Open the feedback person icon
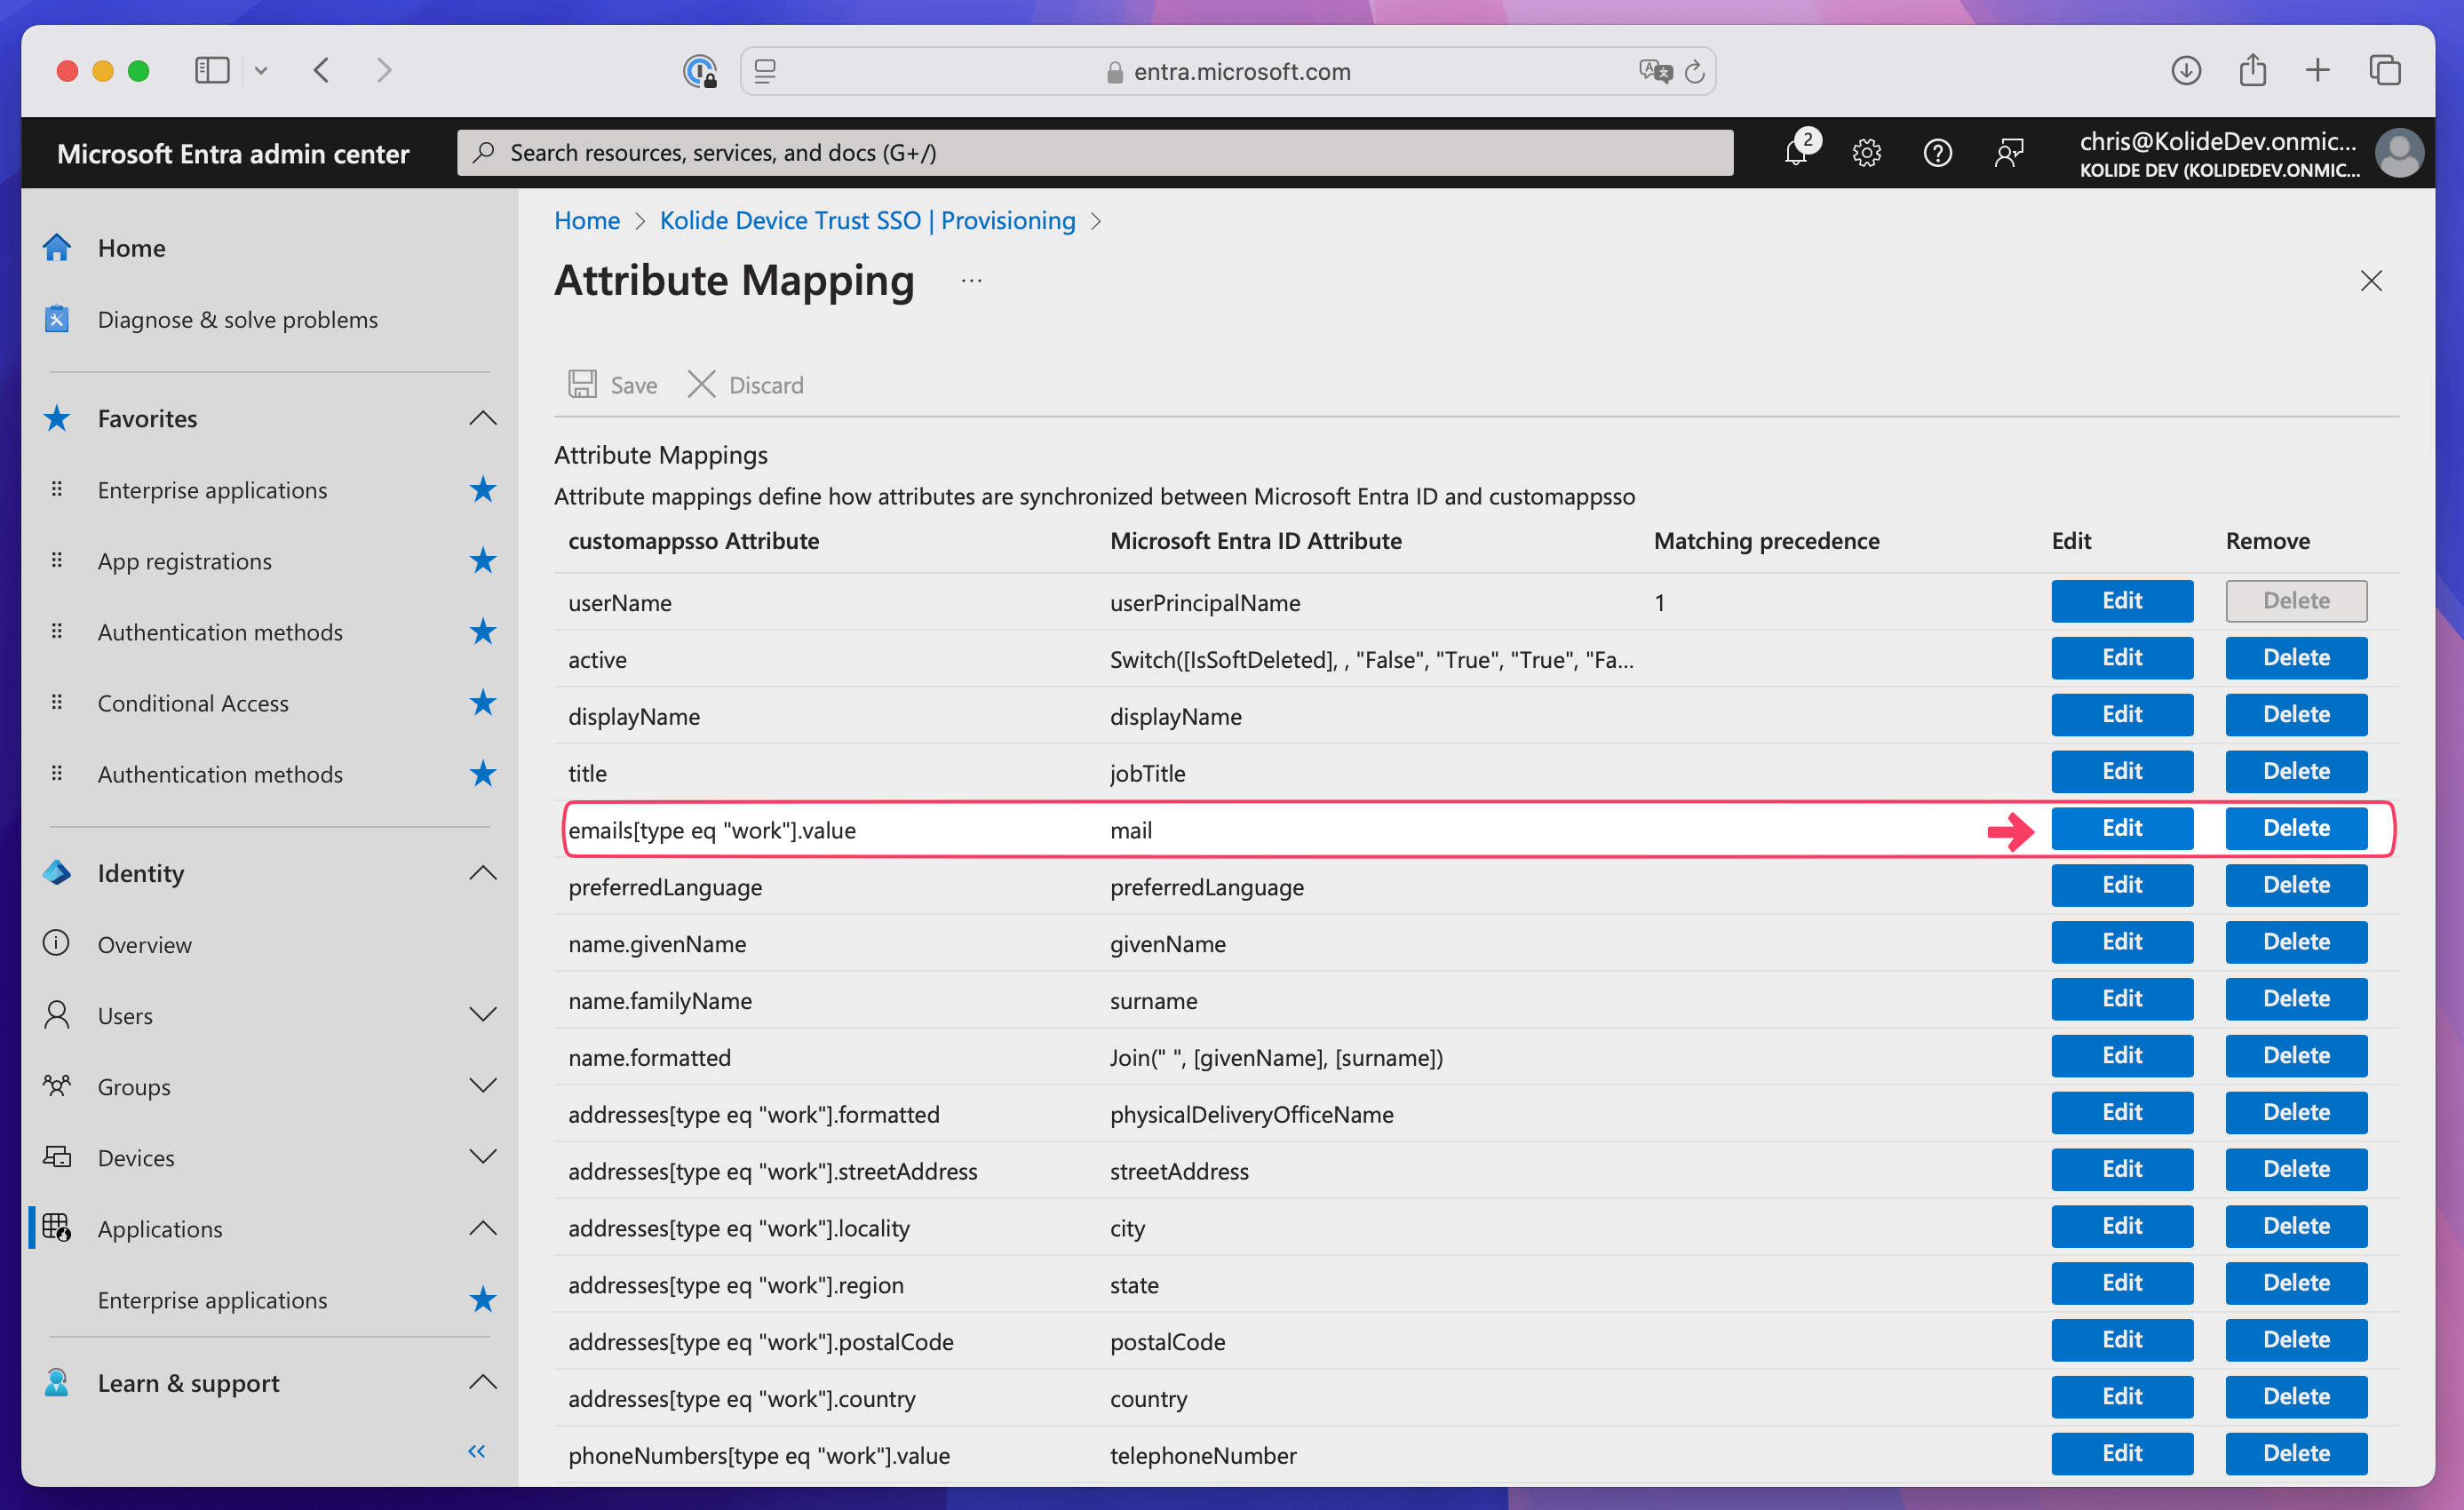 coord(2008,153)
